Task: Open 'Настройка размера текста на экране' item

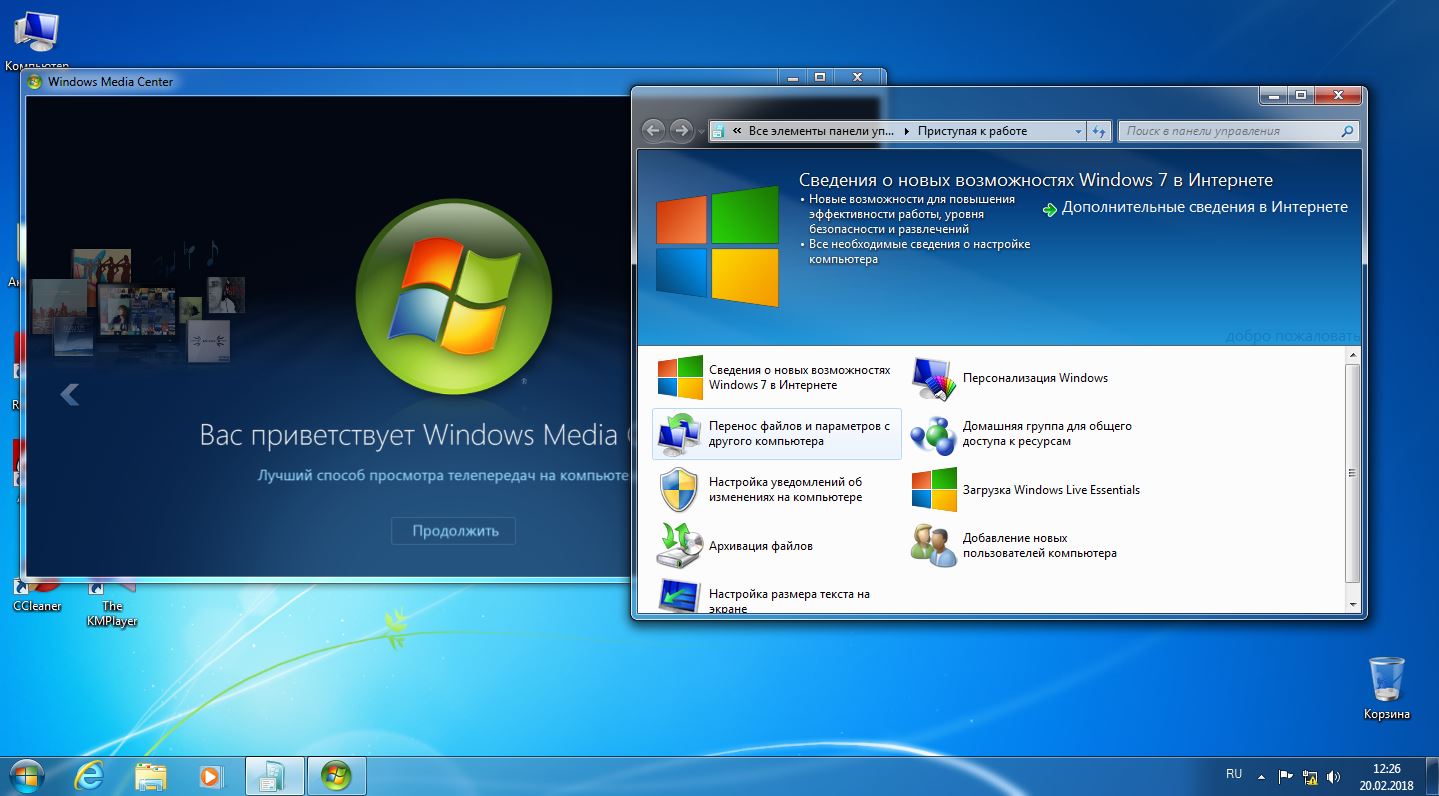Action: click(775, 596)
